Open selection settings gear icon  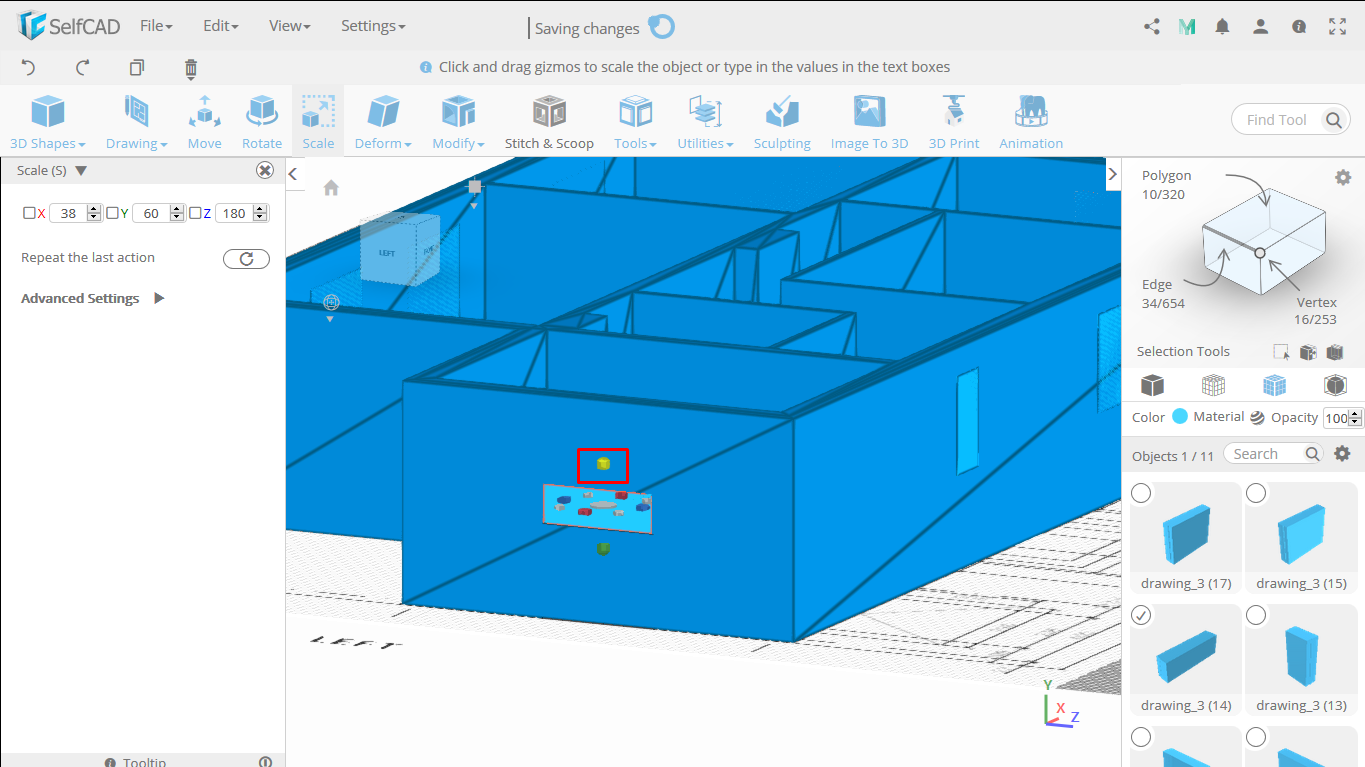tap(1343, 177)
